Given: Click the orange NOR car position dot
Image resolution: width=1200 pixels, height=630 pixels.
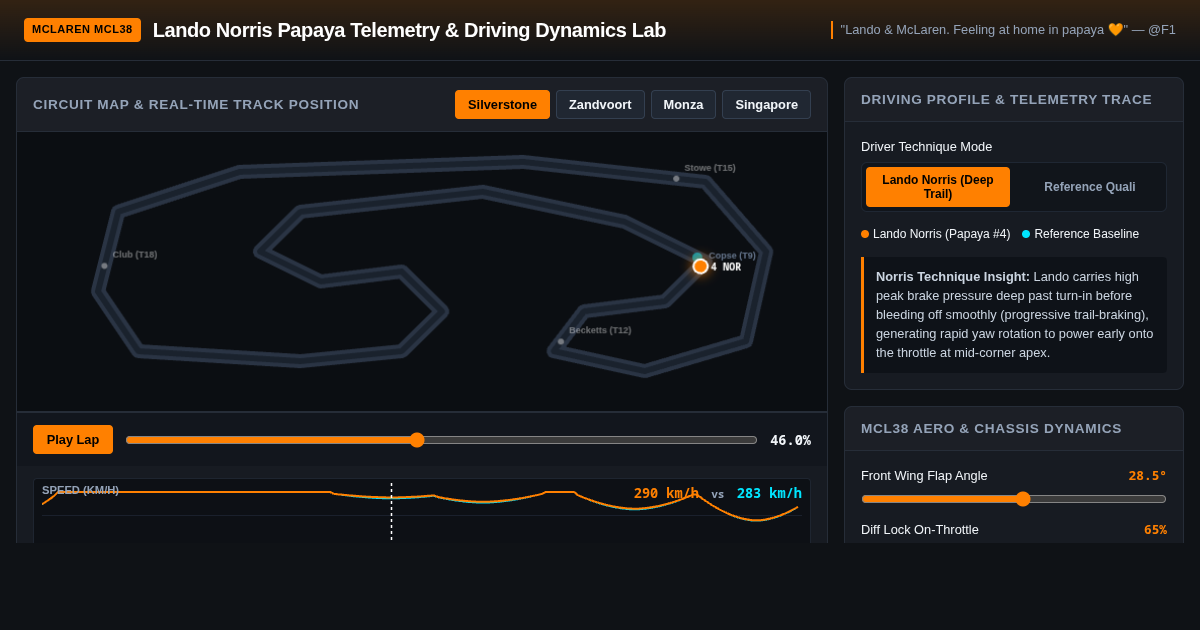Looking at the screenshot, I should click(x=701, y=266).
